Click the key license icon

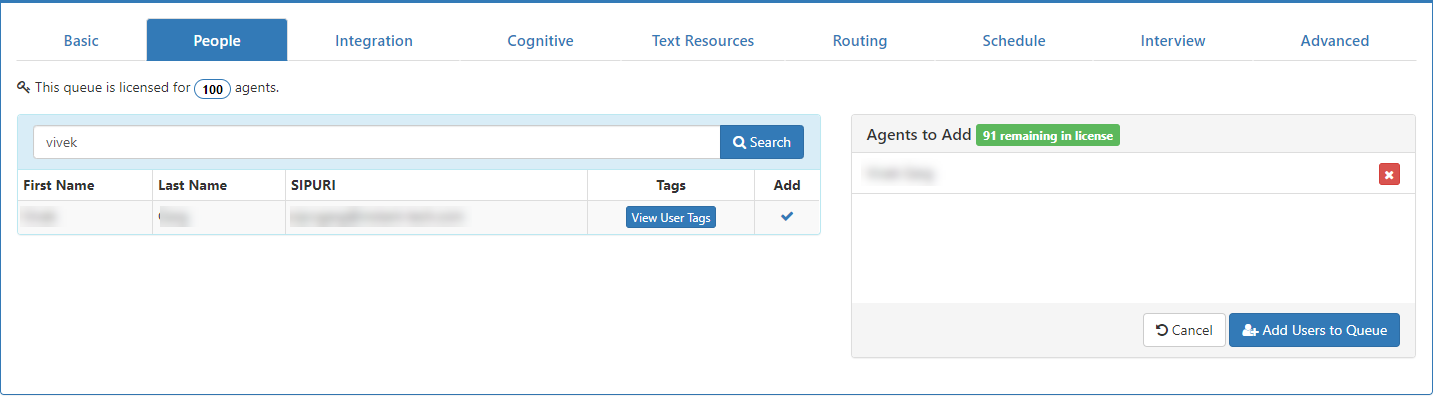24,87
